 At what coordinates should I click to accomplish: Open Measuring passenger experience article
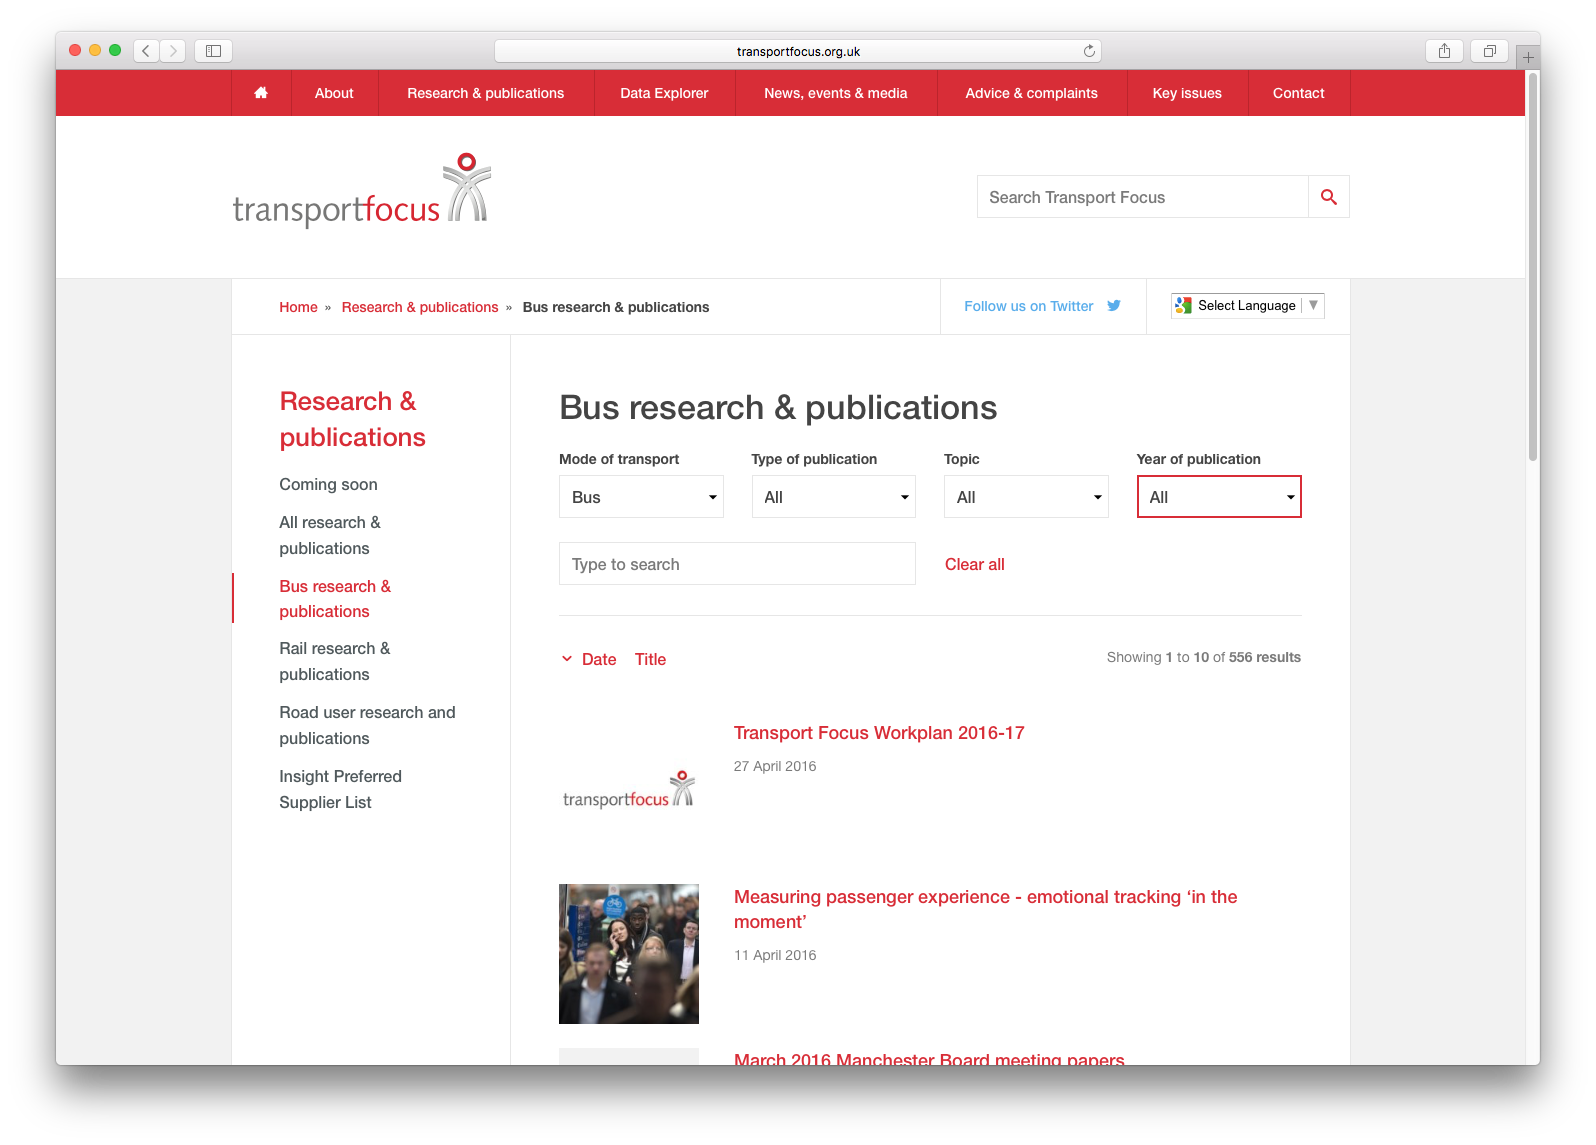(985, 909)
